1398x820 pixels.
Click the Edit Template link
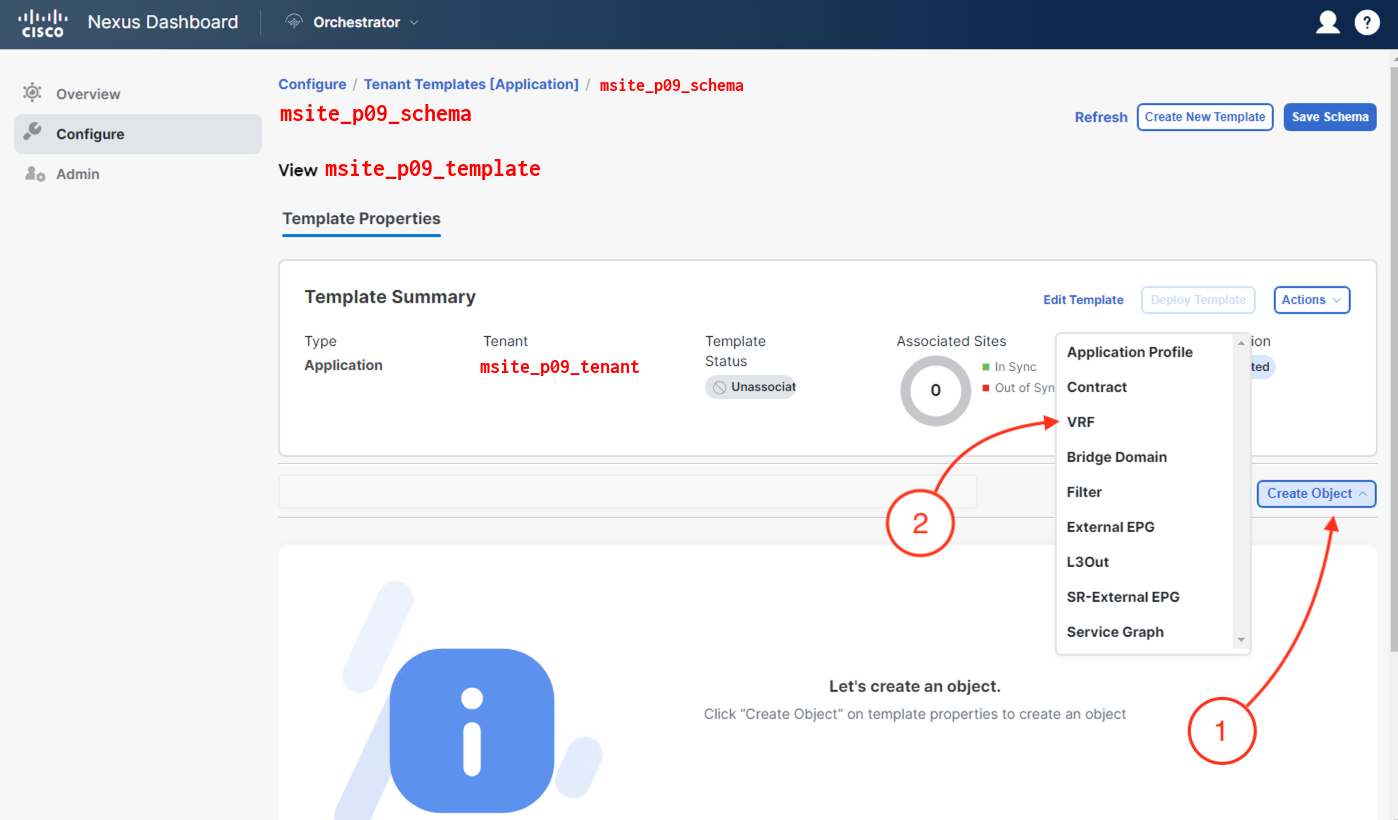click(x=1083, y=300)
